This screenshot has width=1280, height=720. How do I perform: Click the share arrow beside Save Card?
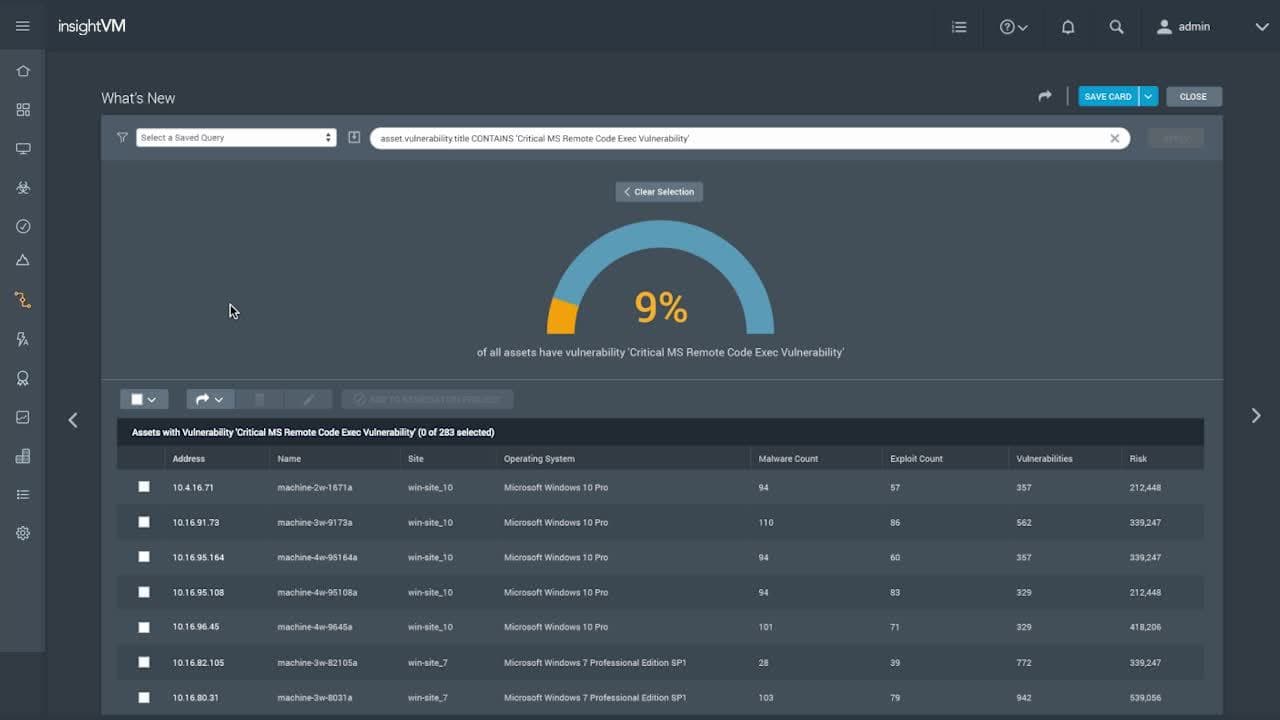[1045, 96]
